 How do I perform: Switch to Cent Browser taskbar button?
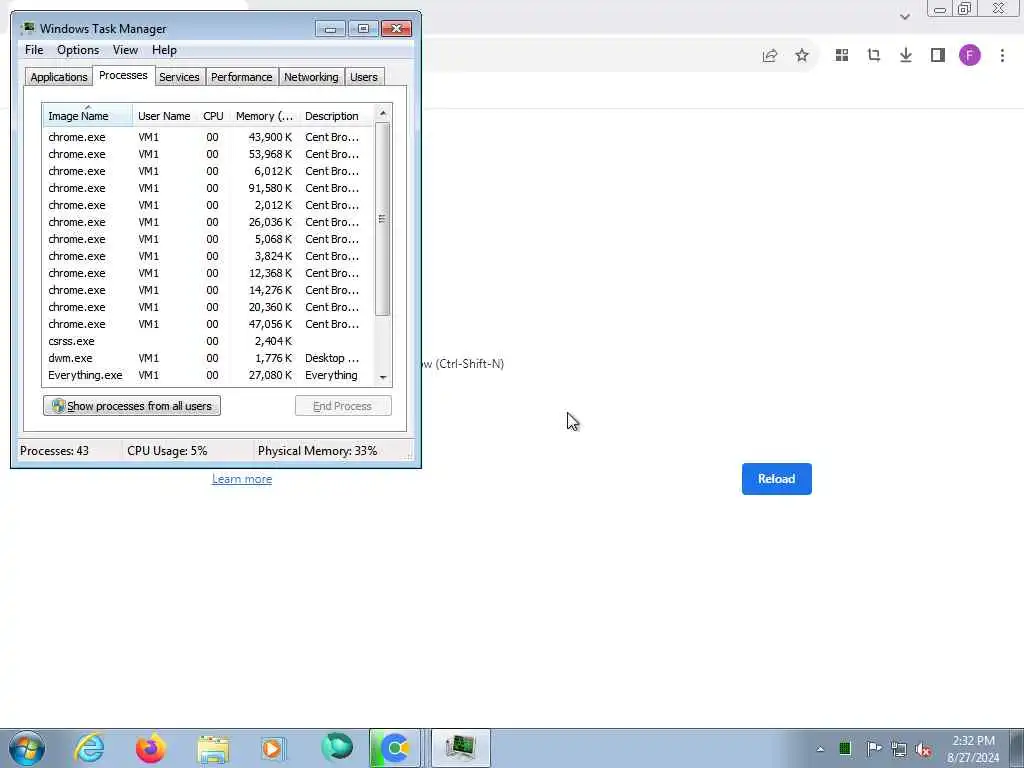tap(394, 748)
